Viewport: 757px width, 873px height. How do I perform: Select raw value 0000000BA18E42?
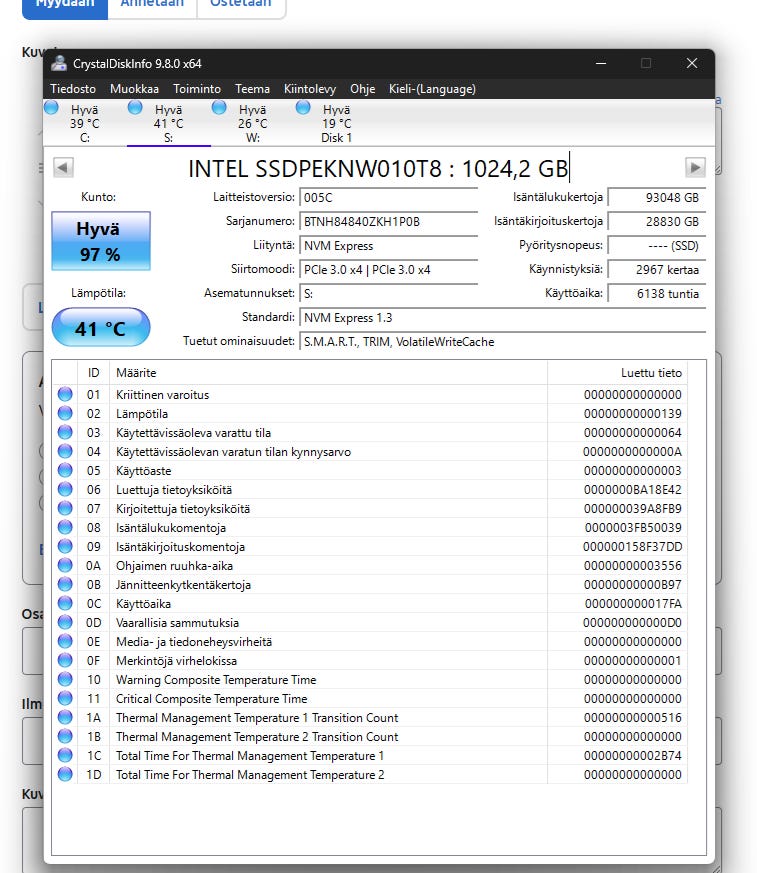coord(633,490)
